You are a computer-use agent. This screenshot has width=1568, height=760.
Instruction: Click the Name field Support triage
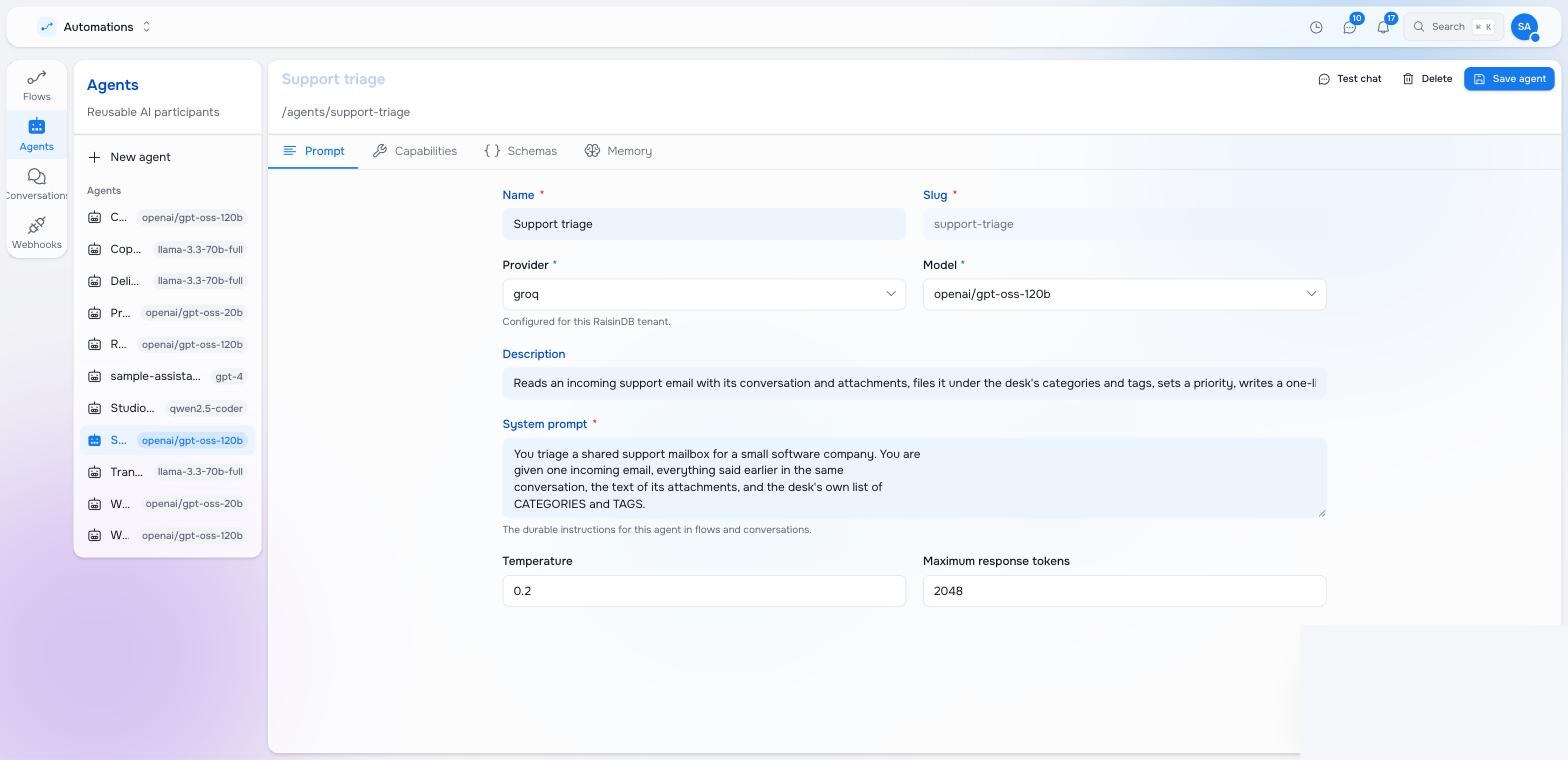(704, 224)
